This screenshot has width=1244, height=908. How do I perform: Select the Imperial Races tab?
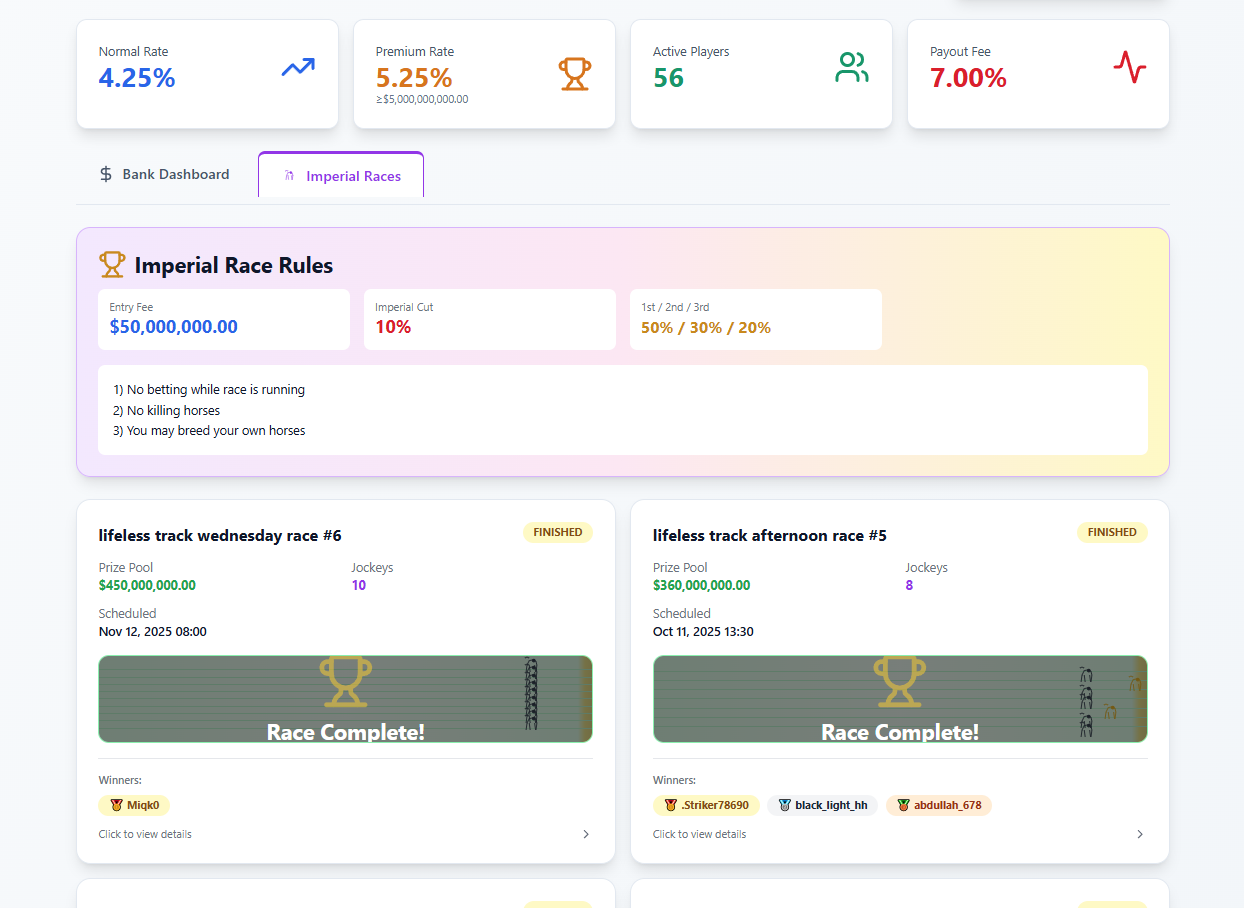(341, 176)
